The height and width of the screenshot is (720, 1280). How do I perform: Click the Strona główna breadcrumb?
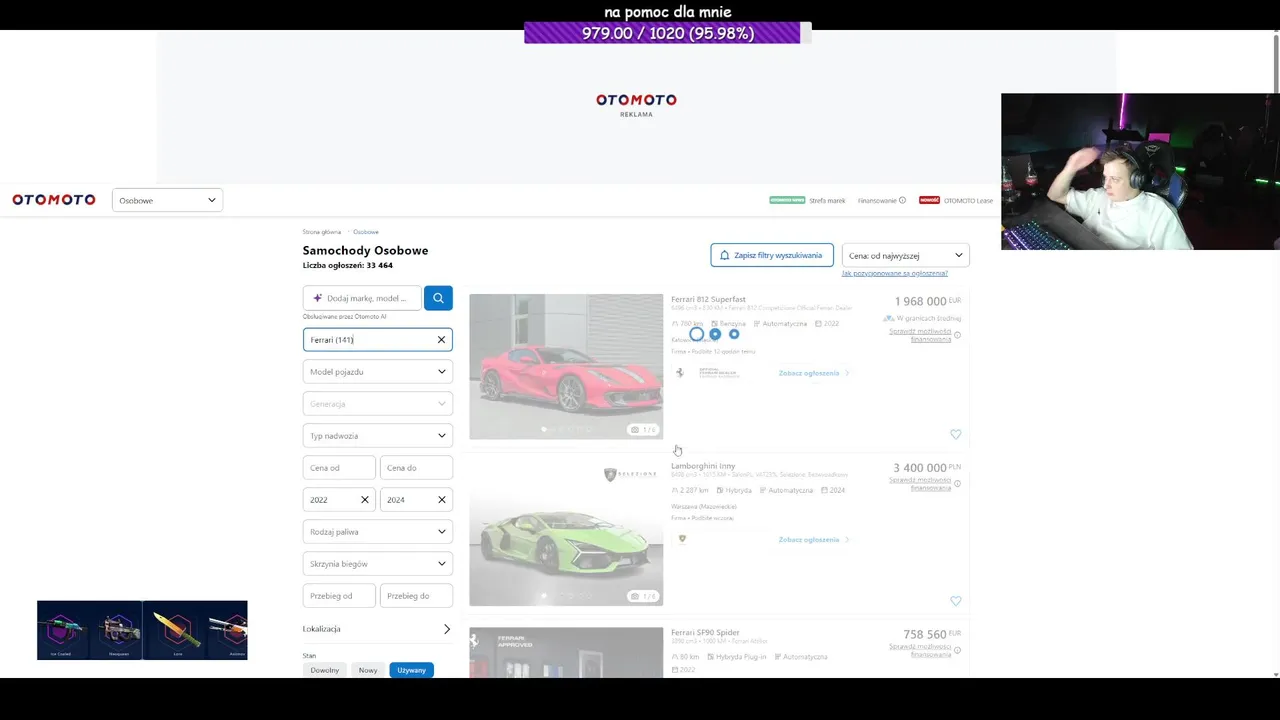pyautogui.click(x=322, y=232)
